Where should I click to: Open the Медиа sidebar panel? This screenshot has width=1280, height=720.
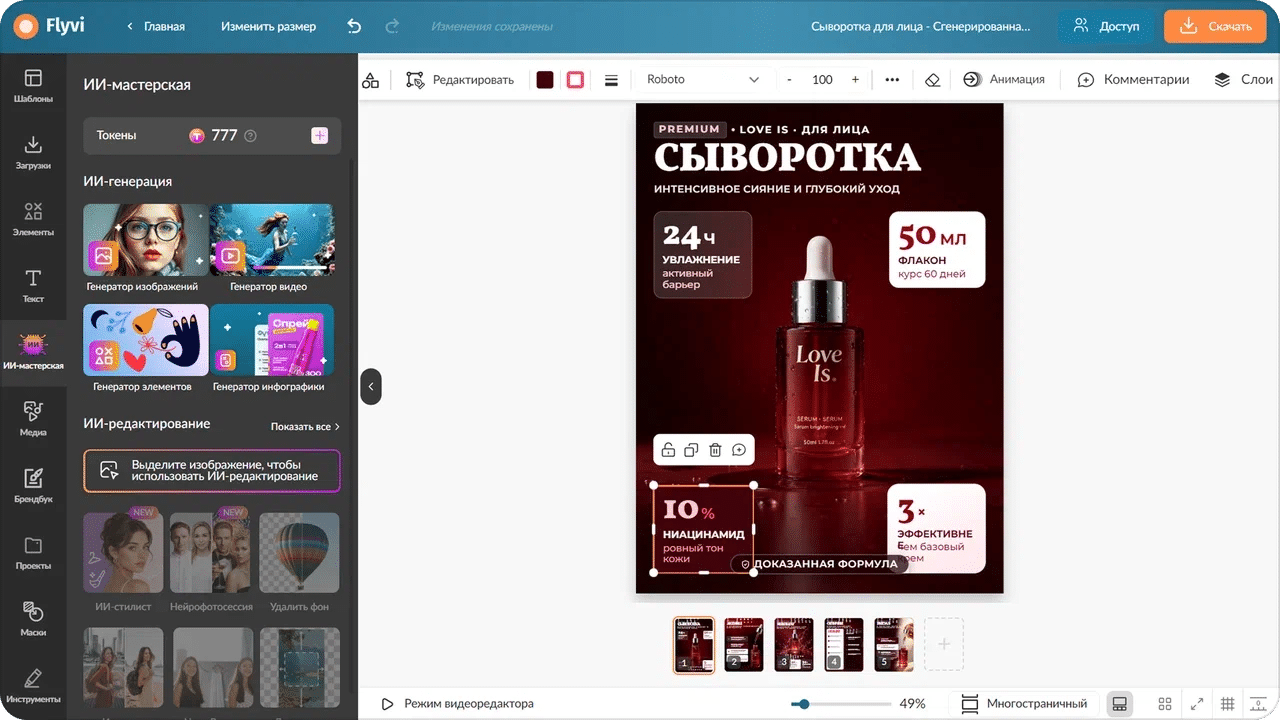(x=33, y=419)
